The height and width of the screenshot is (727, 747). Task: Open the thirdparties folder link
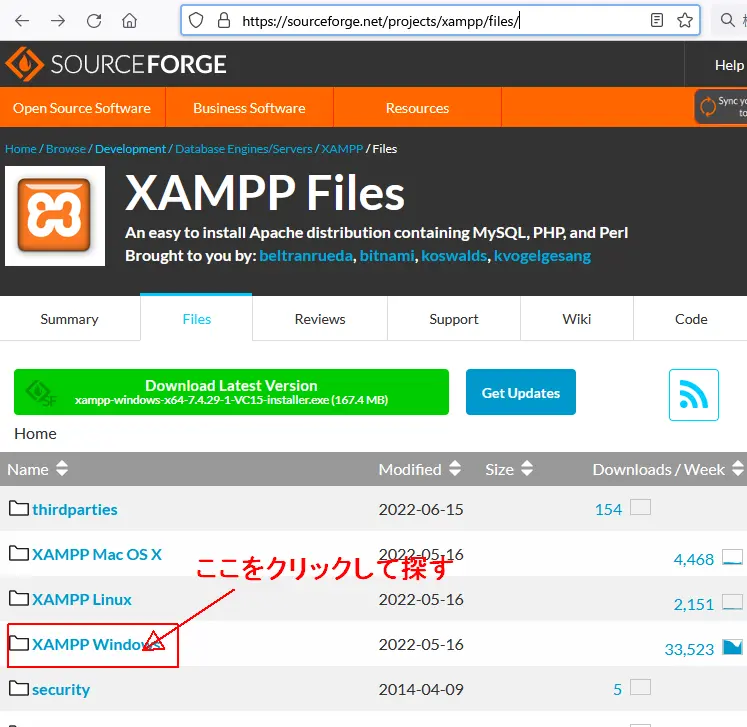75,509
